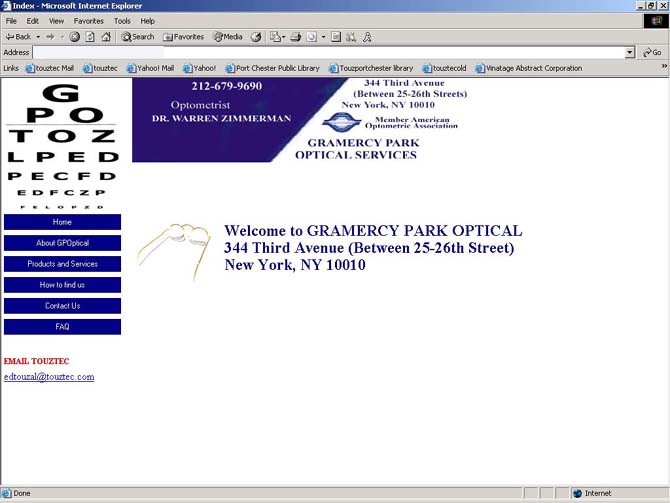
Task: Go back with the Back button
Action: pos(18,37)
